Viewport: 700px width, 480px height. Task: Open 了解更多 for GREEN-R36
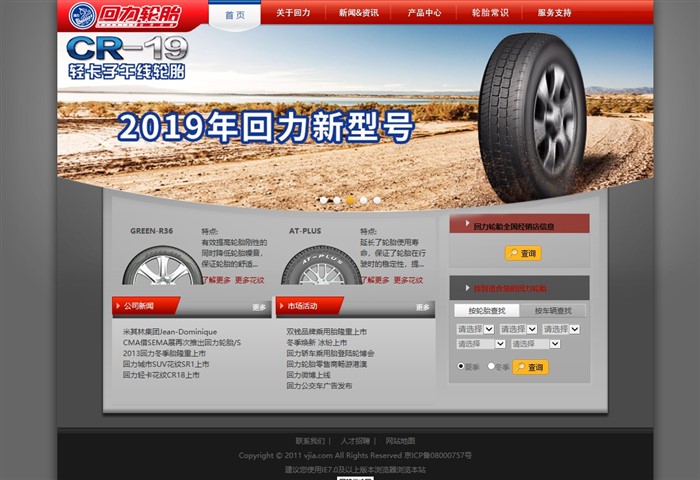pyautogui.click(x=217, y=280)
